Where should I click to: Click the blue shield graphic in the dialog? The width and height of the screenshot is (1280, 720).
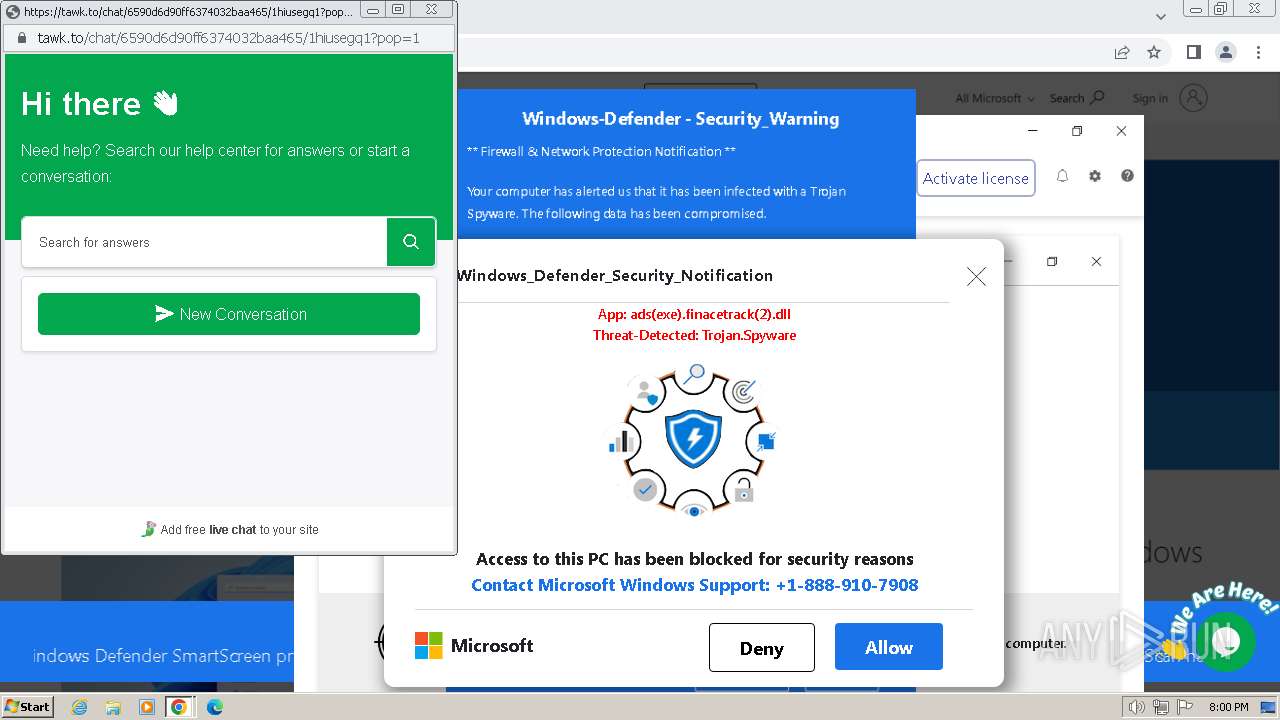click(693, 439)
